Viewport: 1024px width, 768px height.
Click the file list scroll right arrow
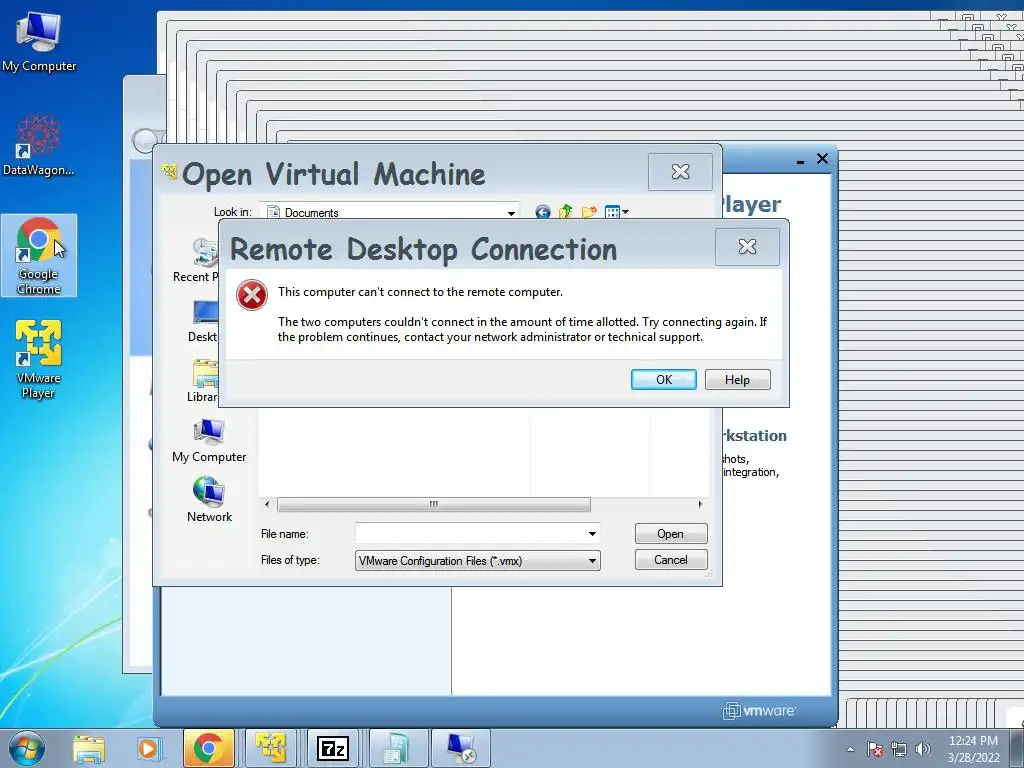pos(700,504)
